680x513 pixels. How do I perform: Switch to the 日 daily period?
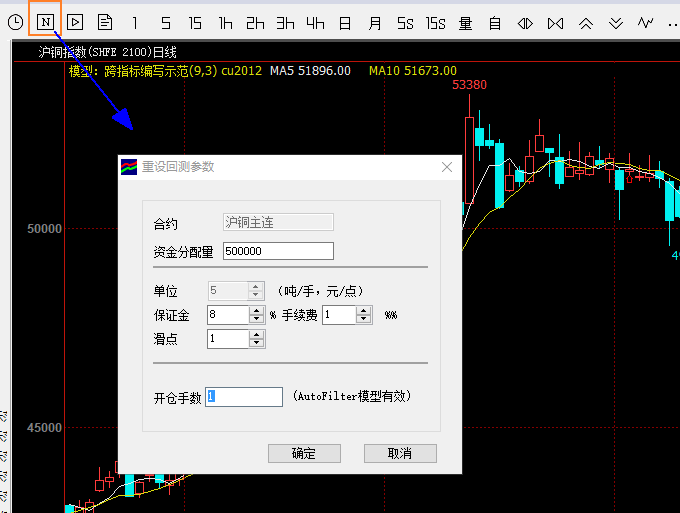[x=345, y=22]
